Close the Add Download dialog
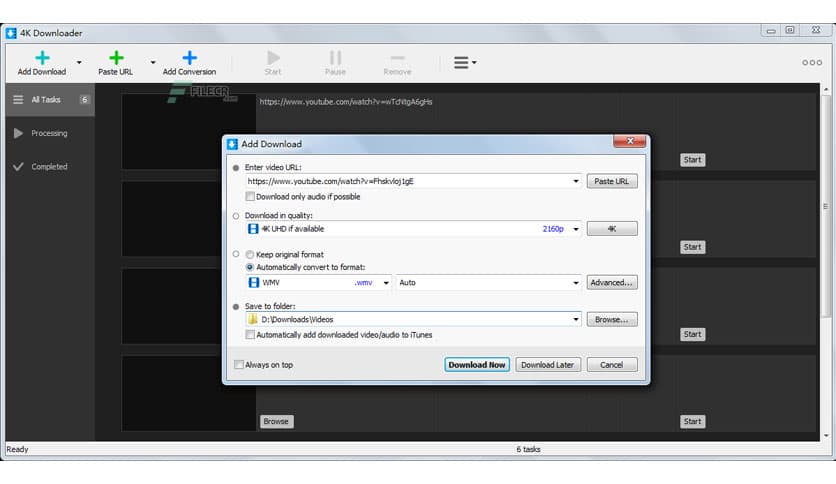This screenshot has width=836, height=484. 630,141
